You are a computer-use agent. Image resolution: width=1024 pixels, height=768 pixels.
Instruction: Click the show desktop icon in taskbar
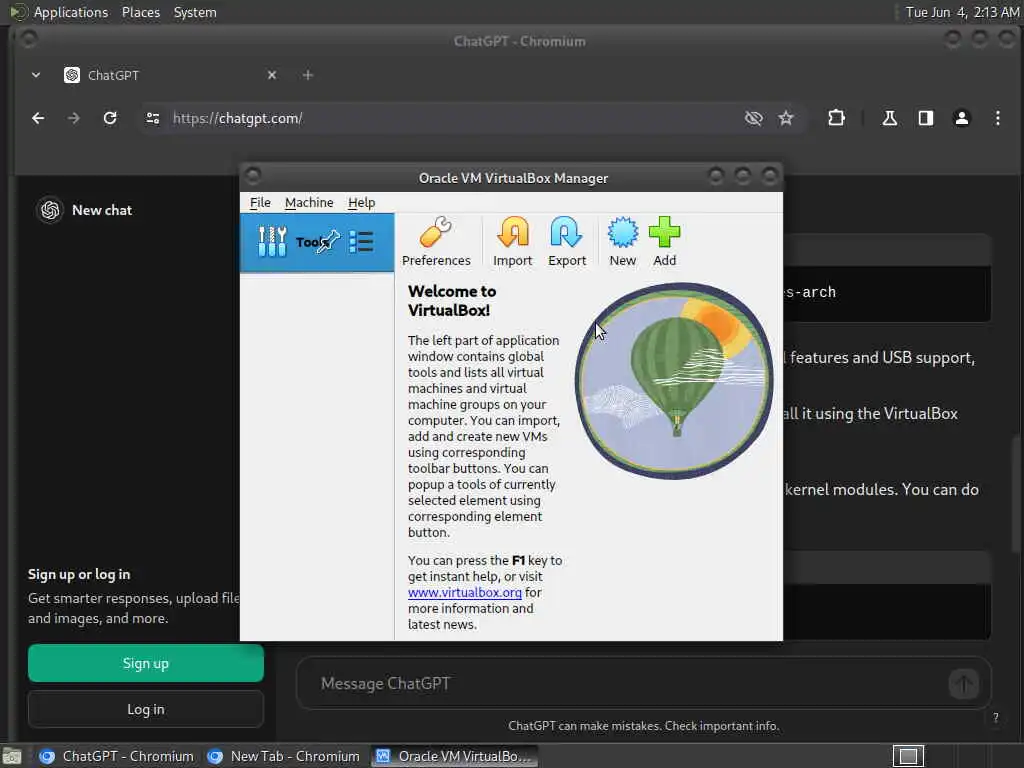[12, 757]
